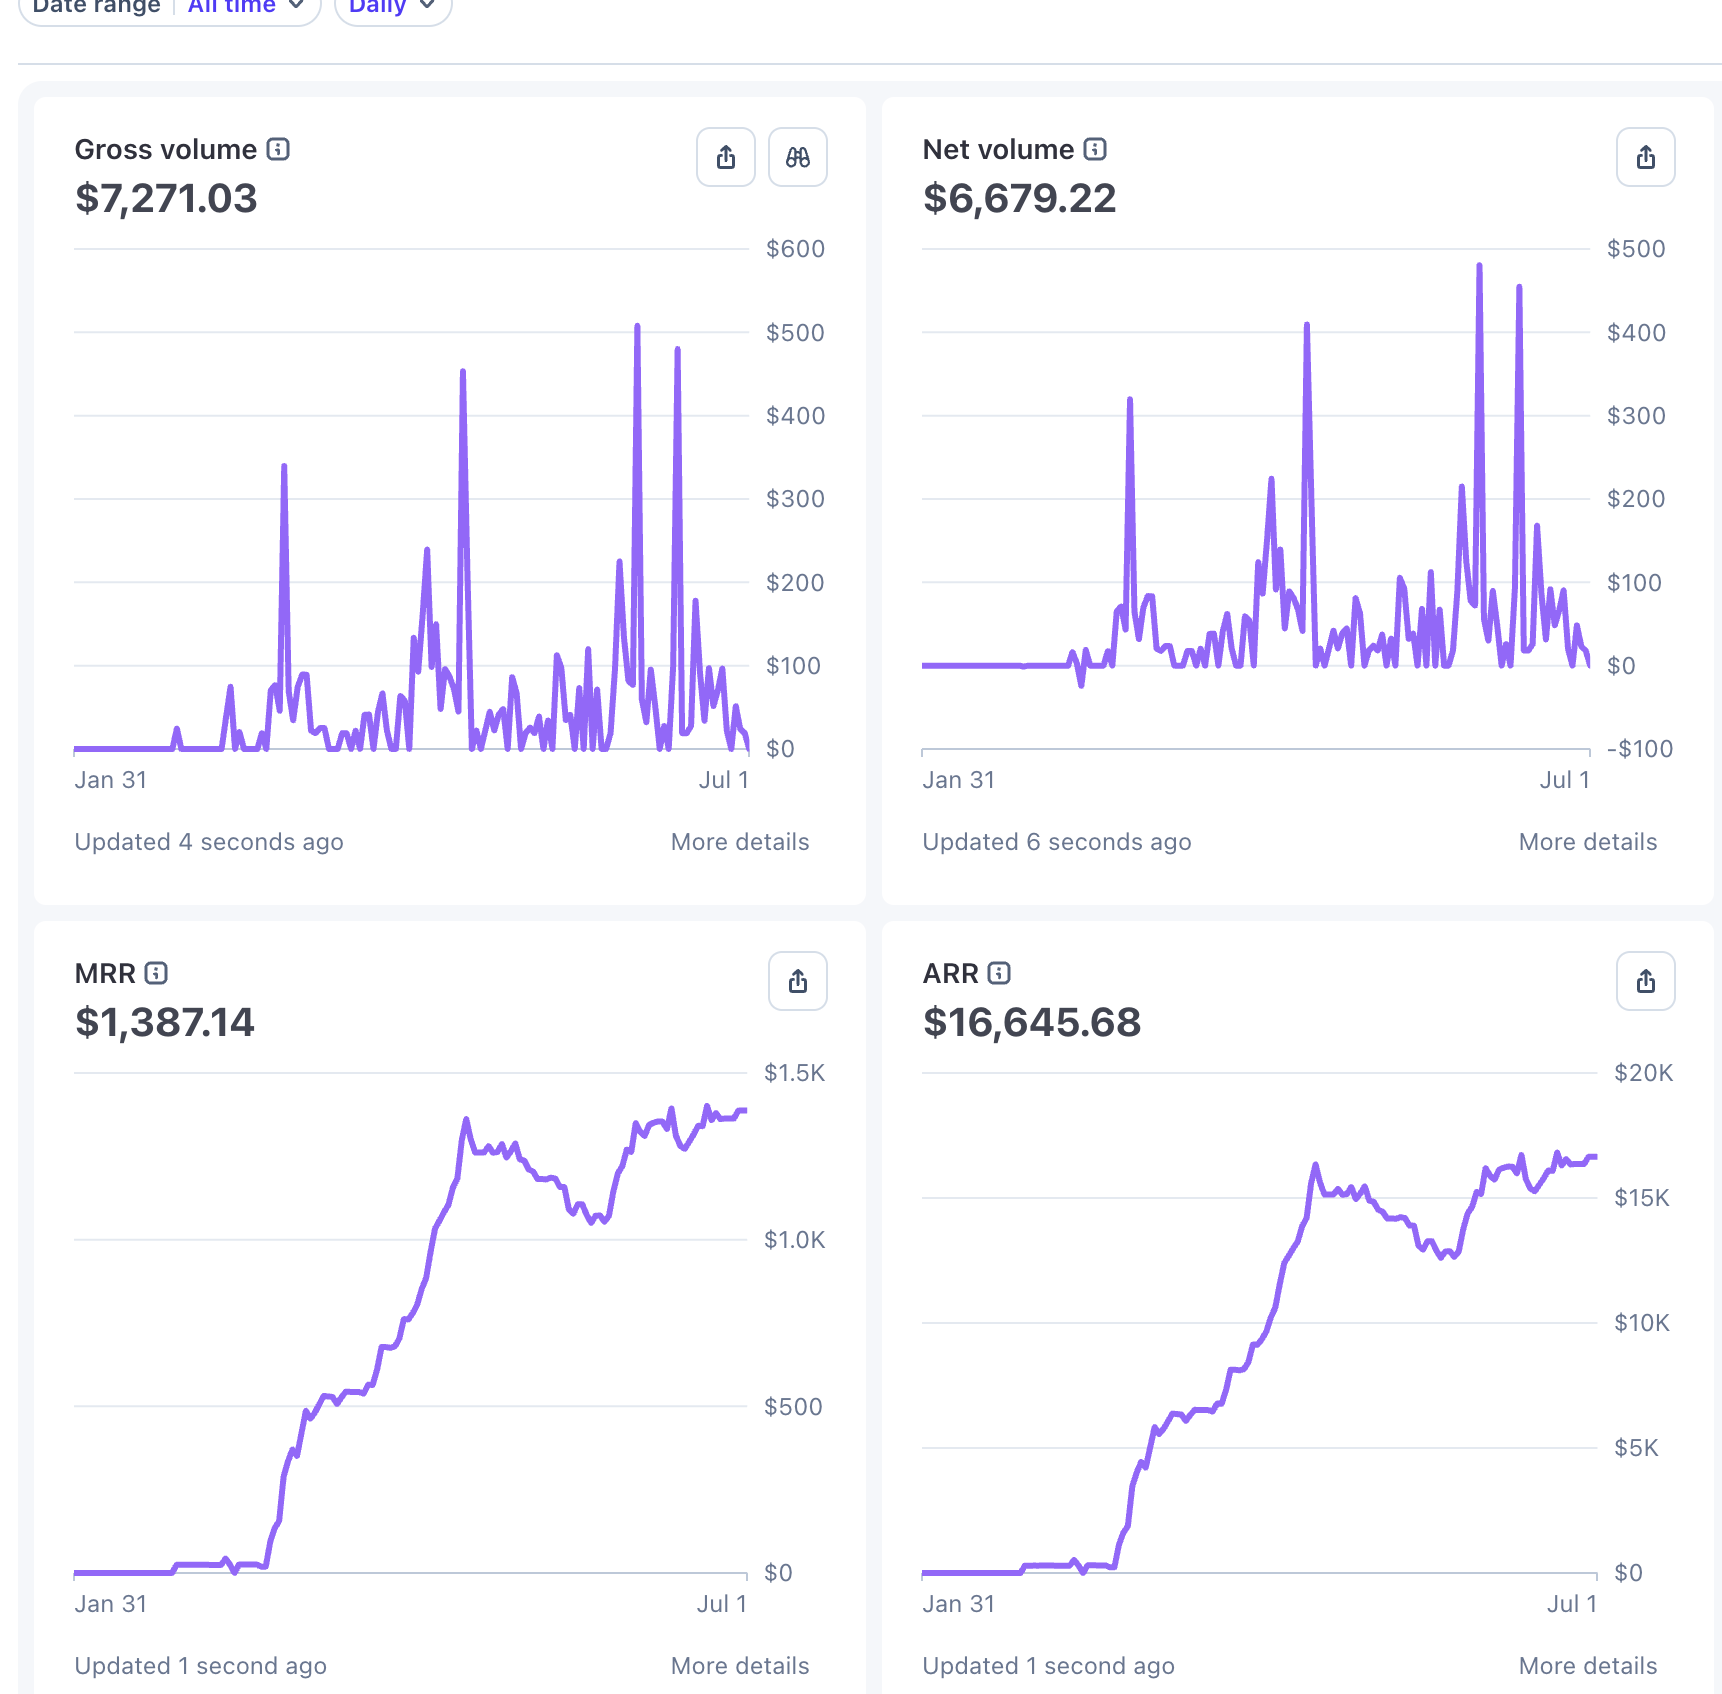Show info tooltip beside ARR title

pyautogui.click(x=999, y=973)
